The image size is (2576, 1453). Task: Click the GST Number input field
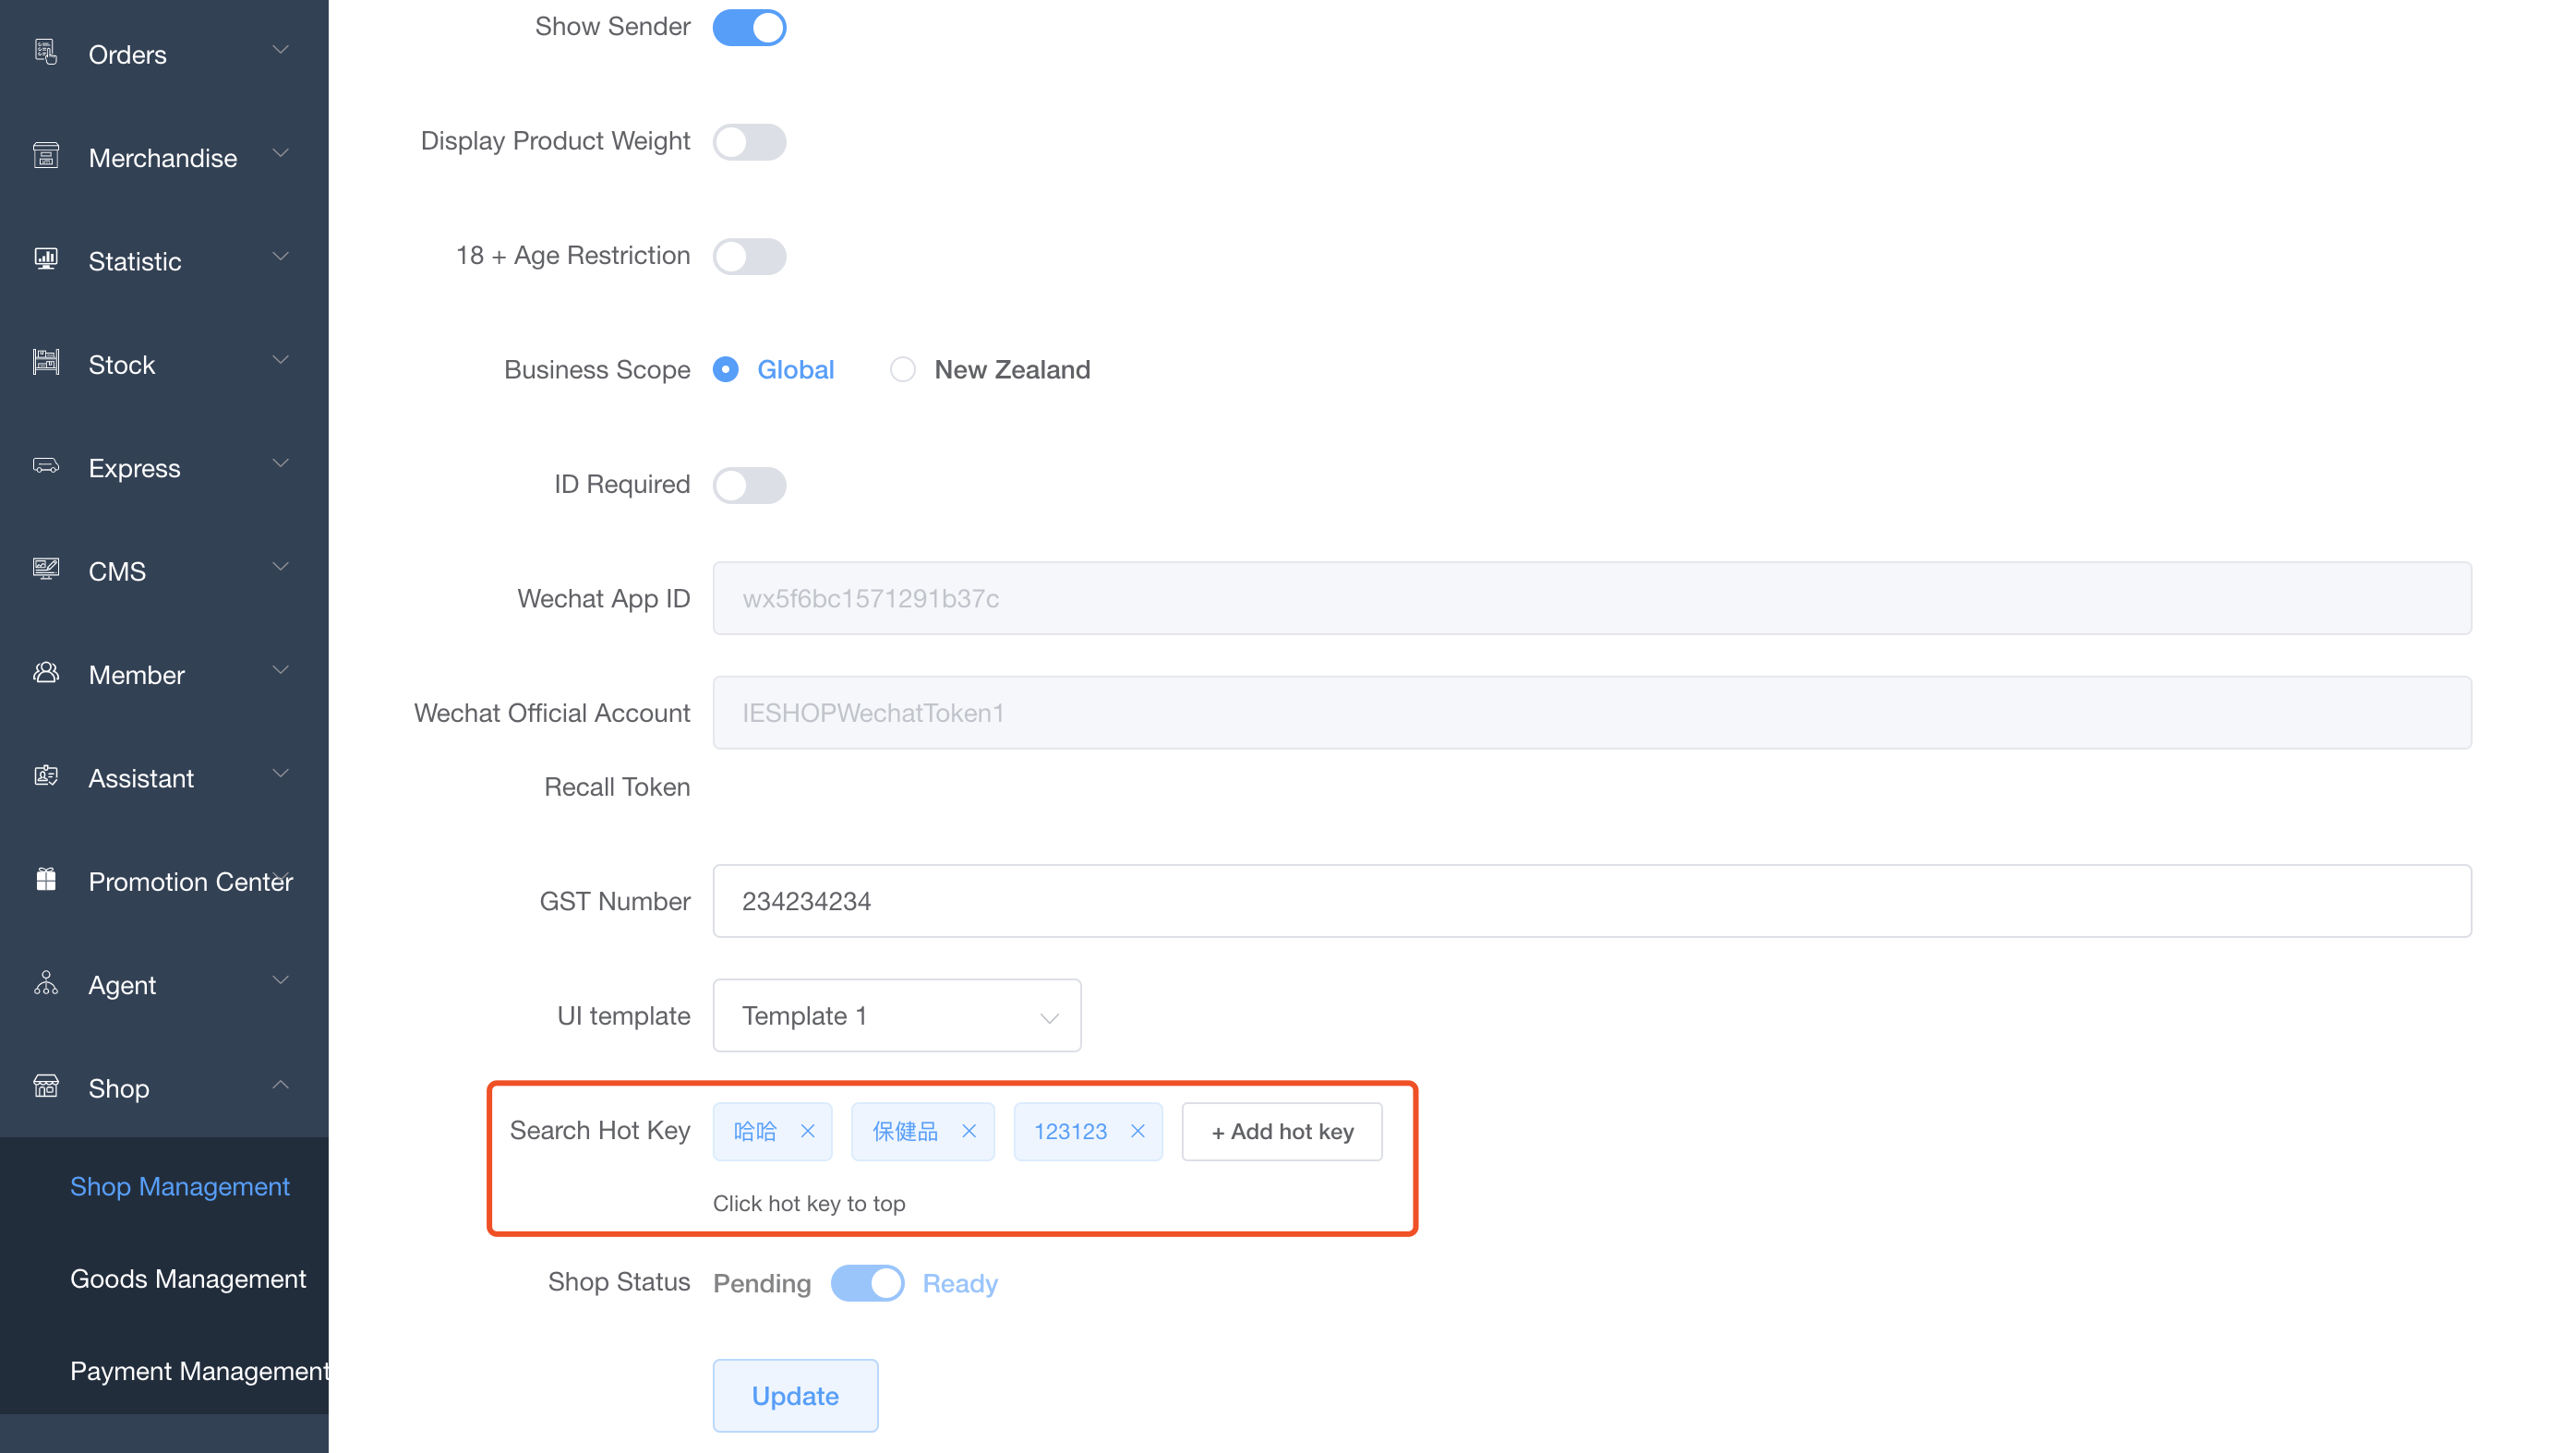coord(1591,901)
